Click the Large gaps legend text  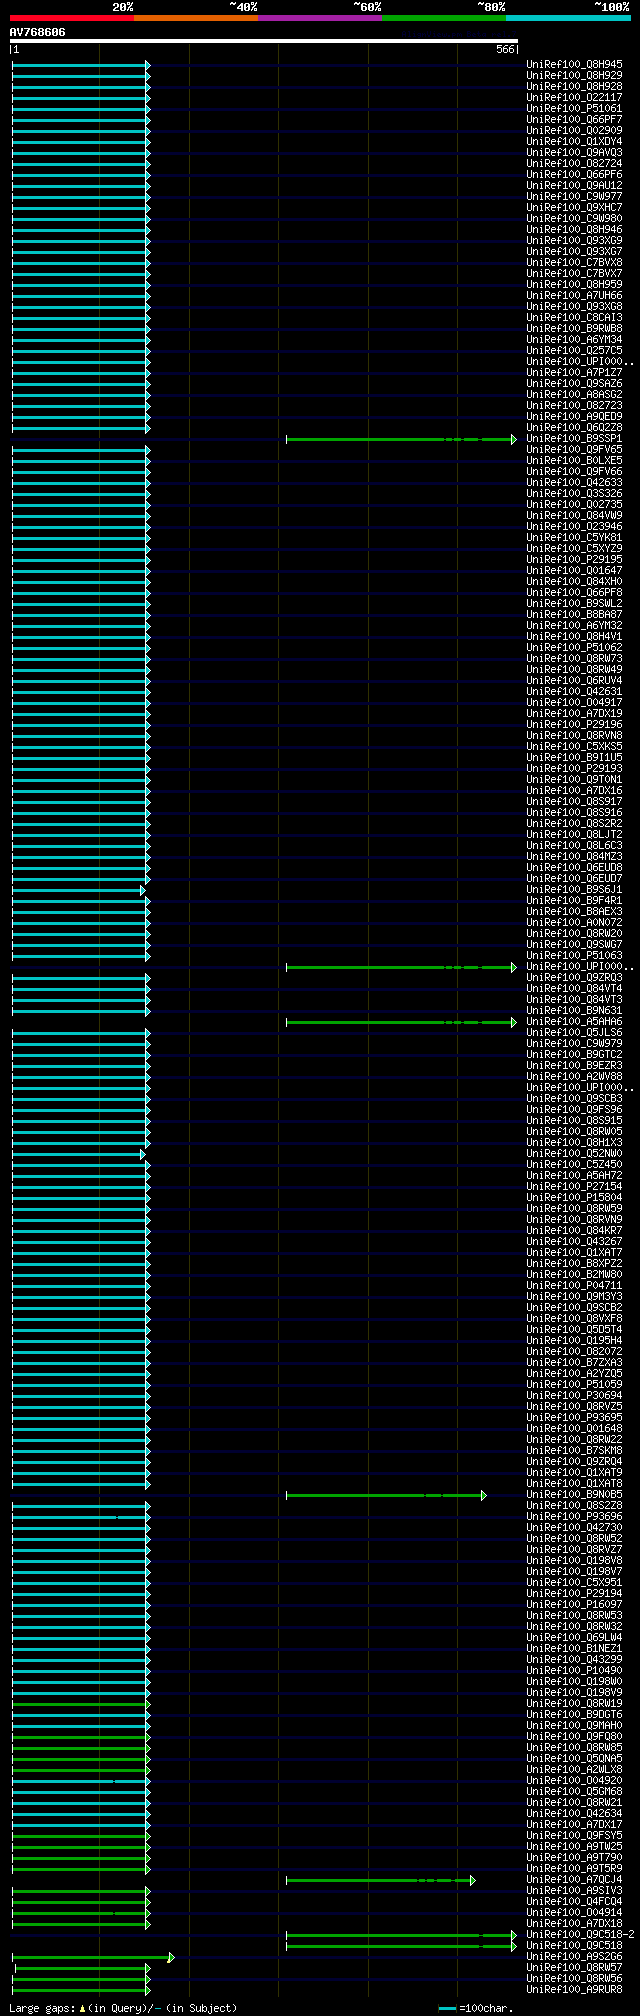123,2008
